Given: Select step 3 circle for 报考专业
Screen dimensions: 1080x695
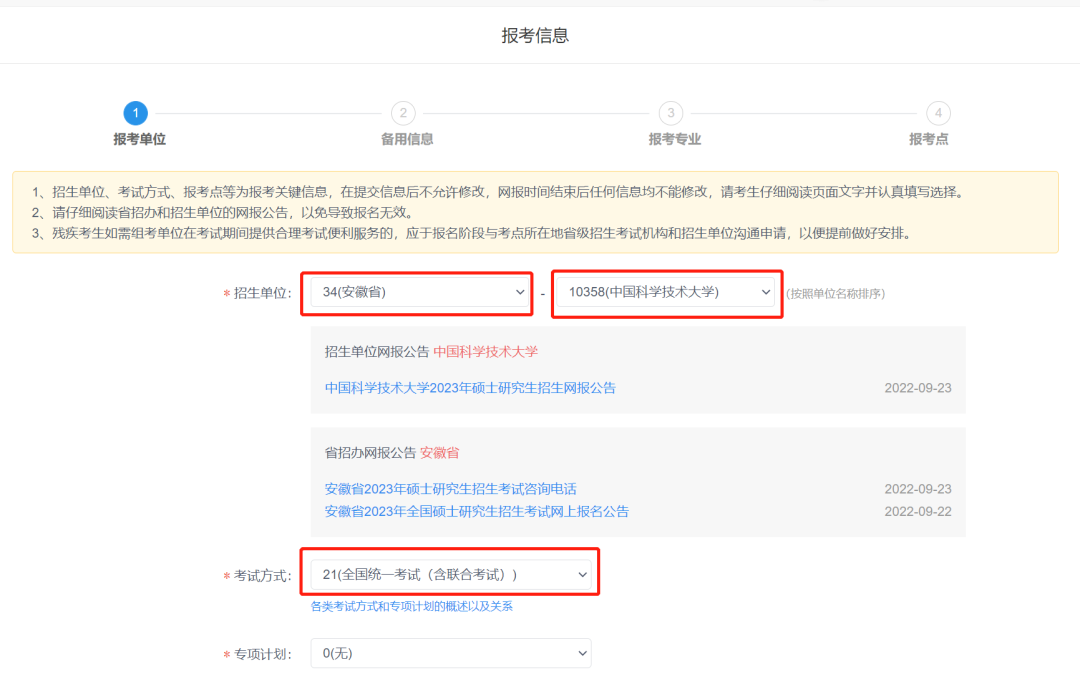Looking at the screenshot, I should (671, 113).
